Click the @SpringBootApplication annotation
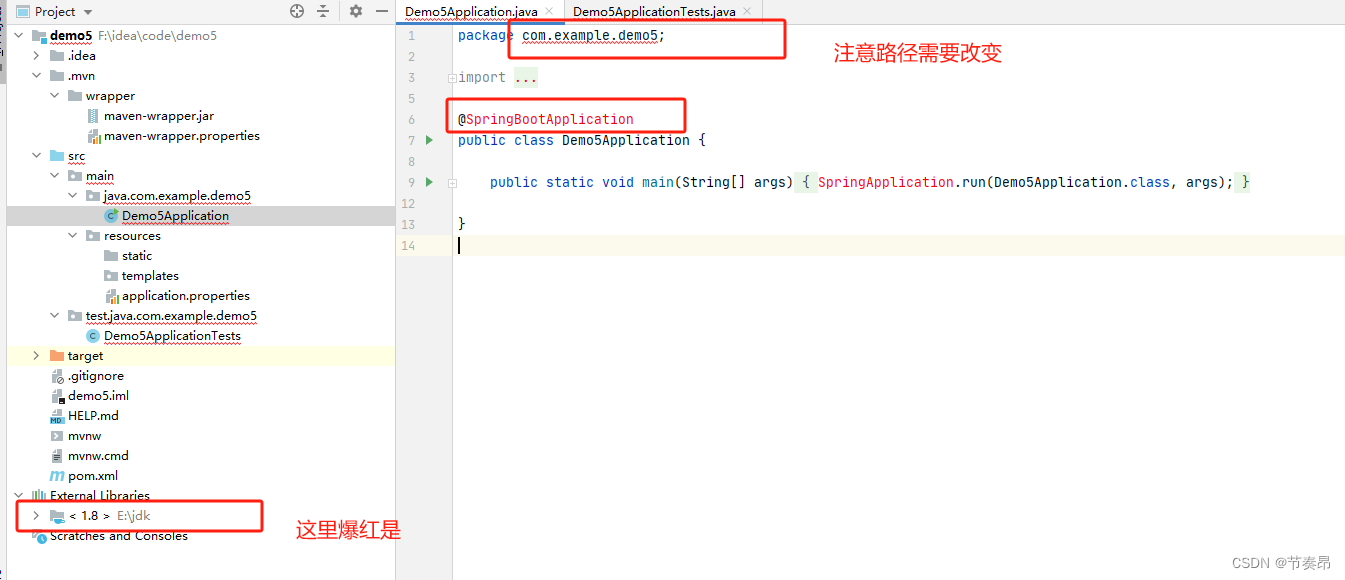Screen dimensions: 1345x580 546,119
